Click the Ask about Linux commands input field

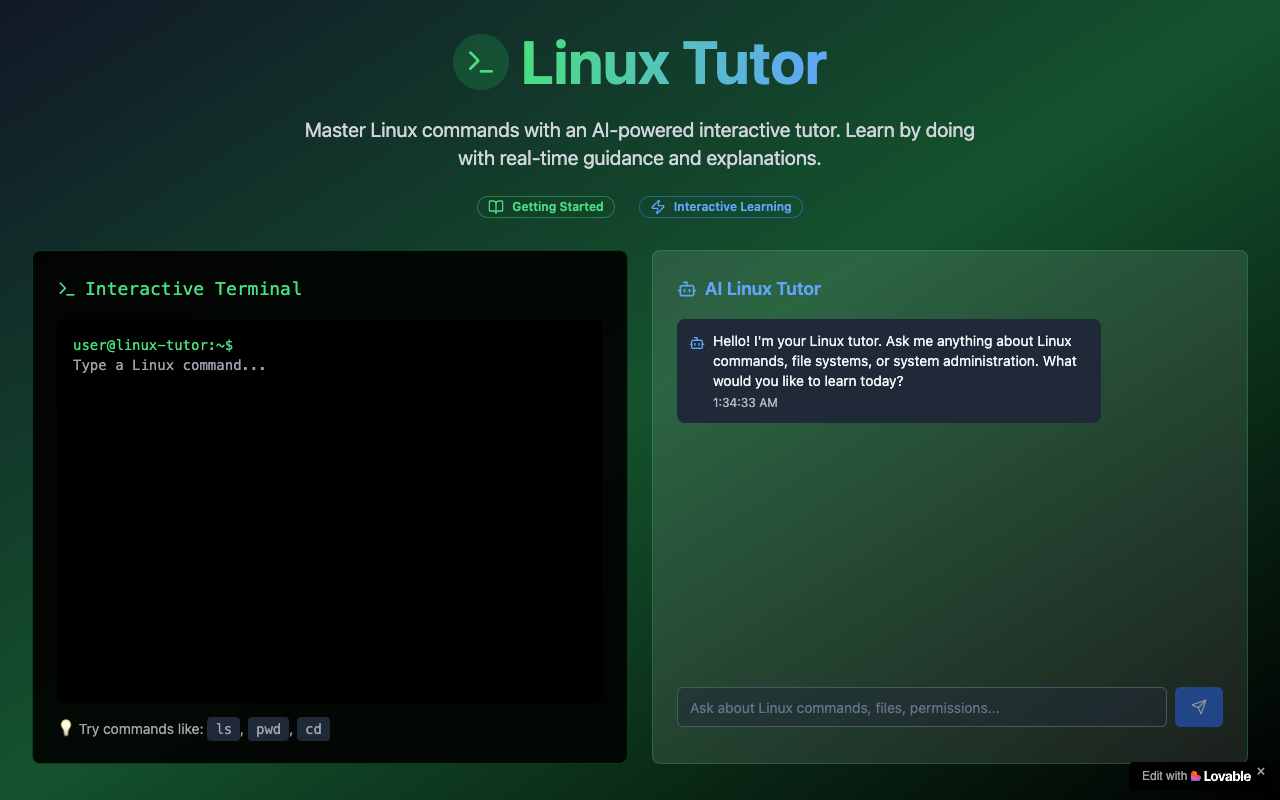coord(921,707)
